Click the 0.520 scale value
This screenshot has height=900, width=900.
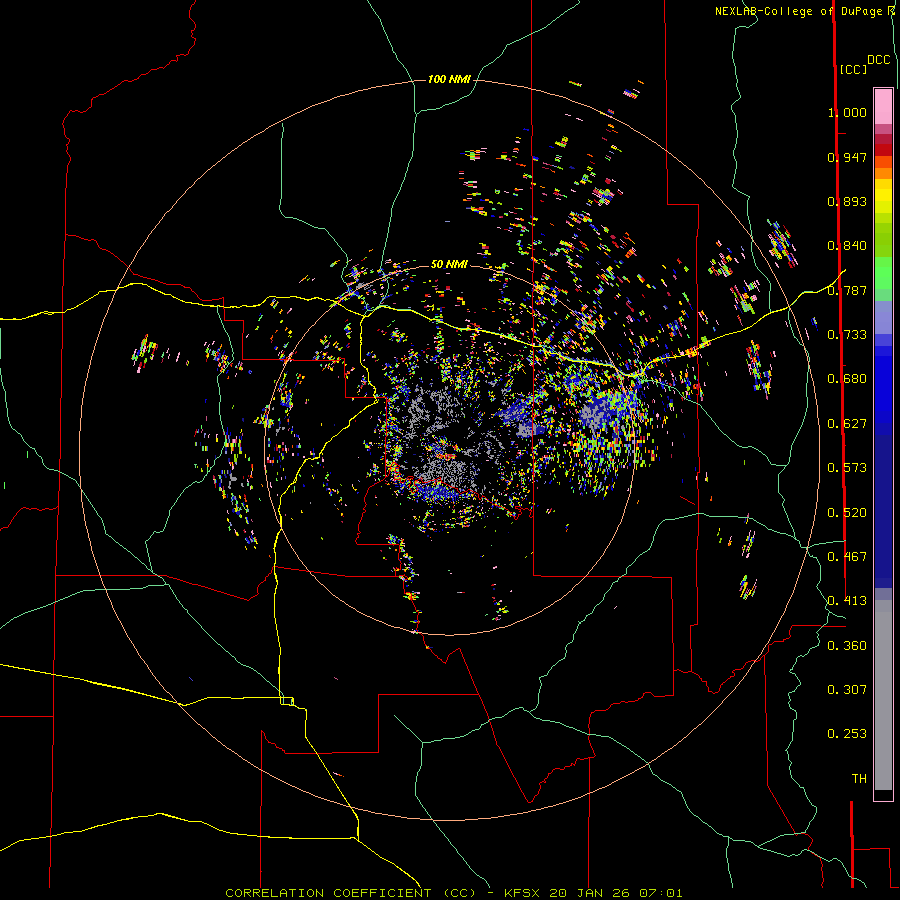tap(847, 513)
